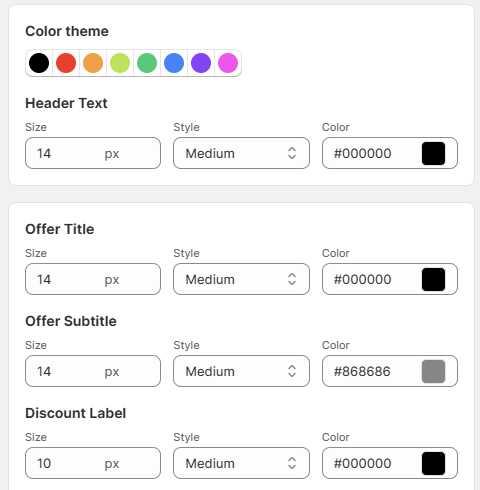The height and width of the screenshot is (490, 480).
Task: Open the Header Text Style dropdown
Action: [241, 153]
